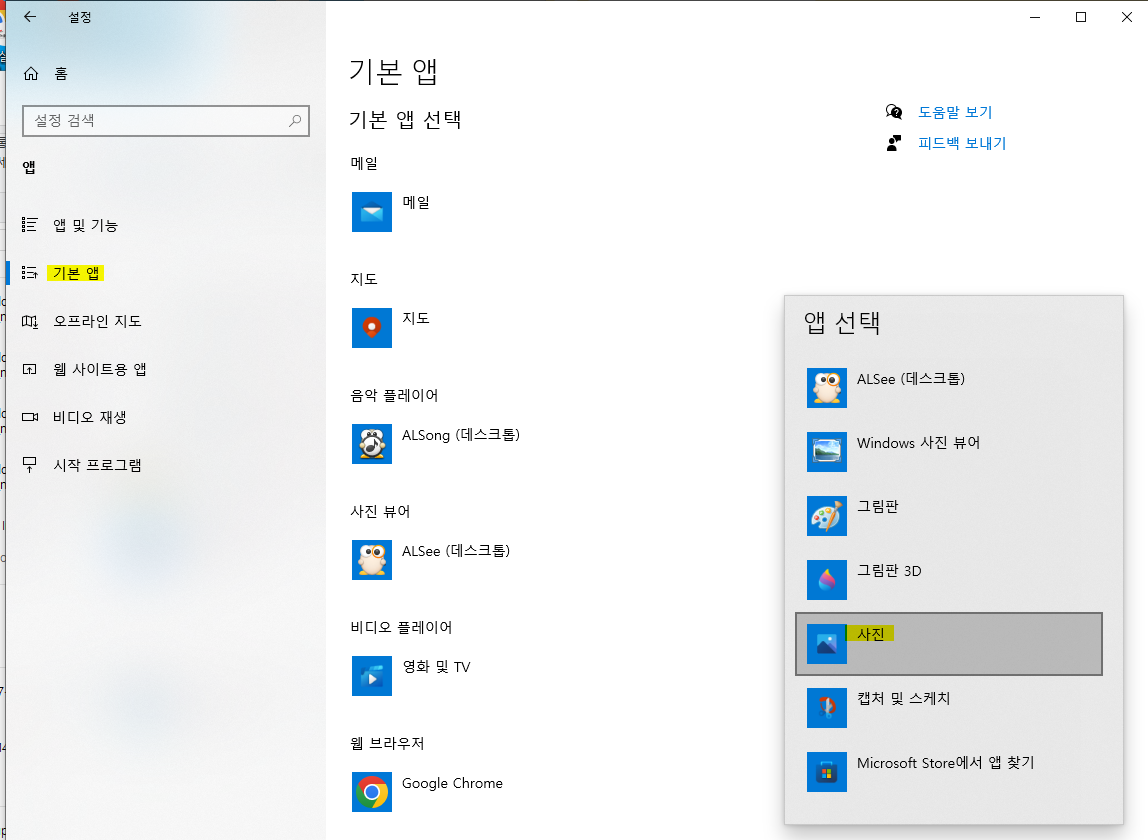1148x840 pixels.
Task: Select ALSee (데스크톱) text in popup
Action: click(911, 379)
